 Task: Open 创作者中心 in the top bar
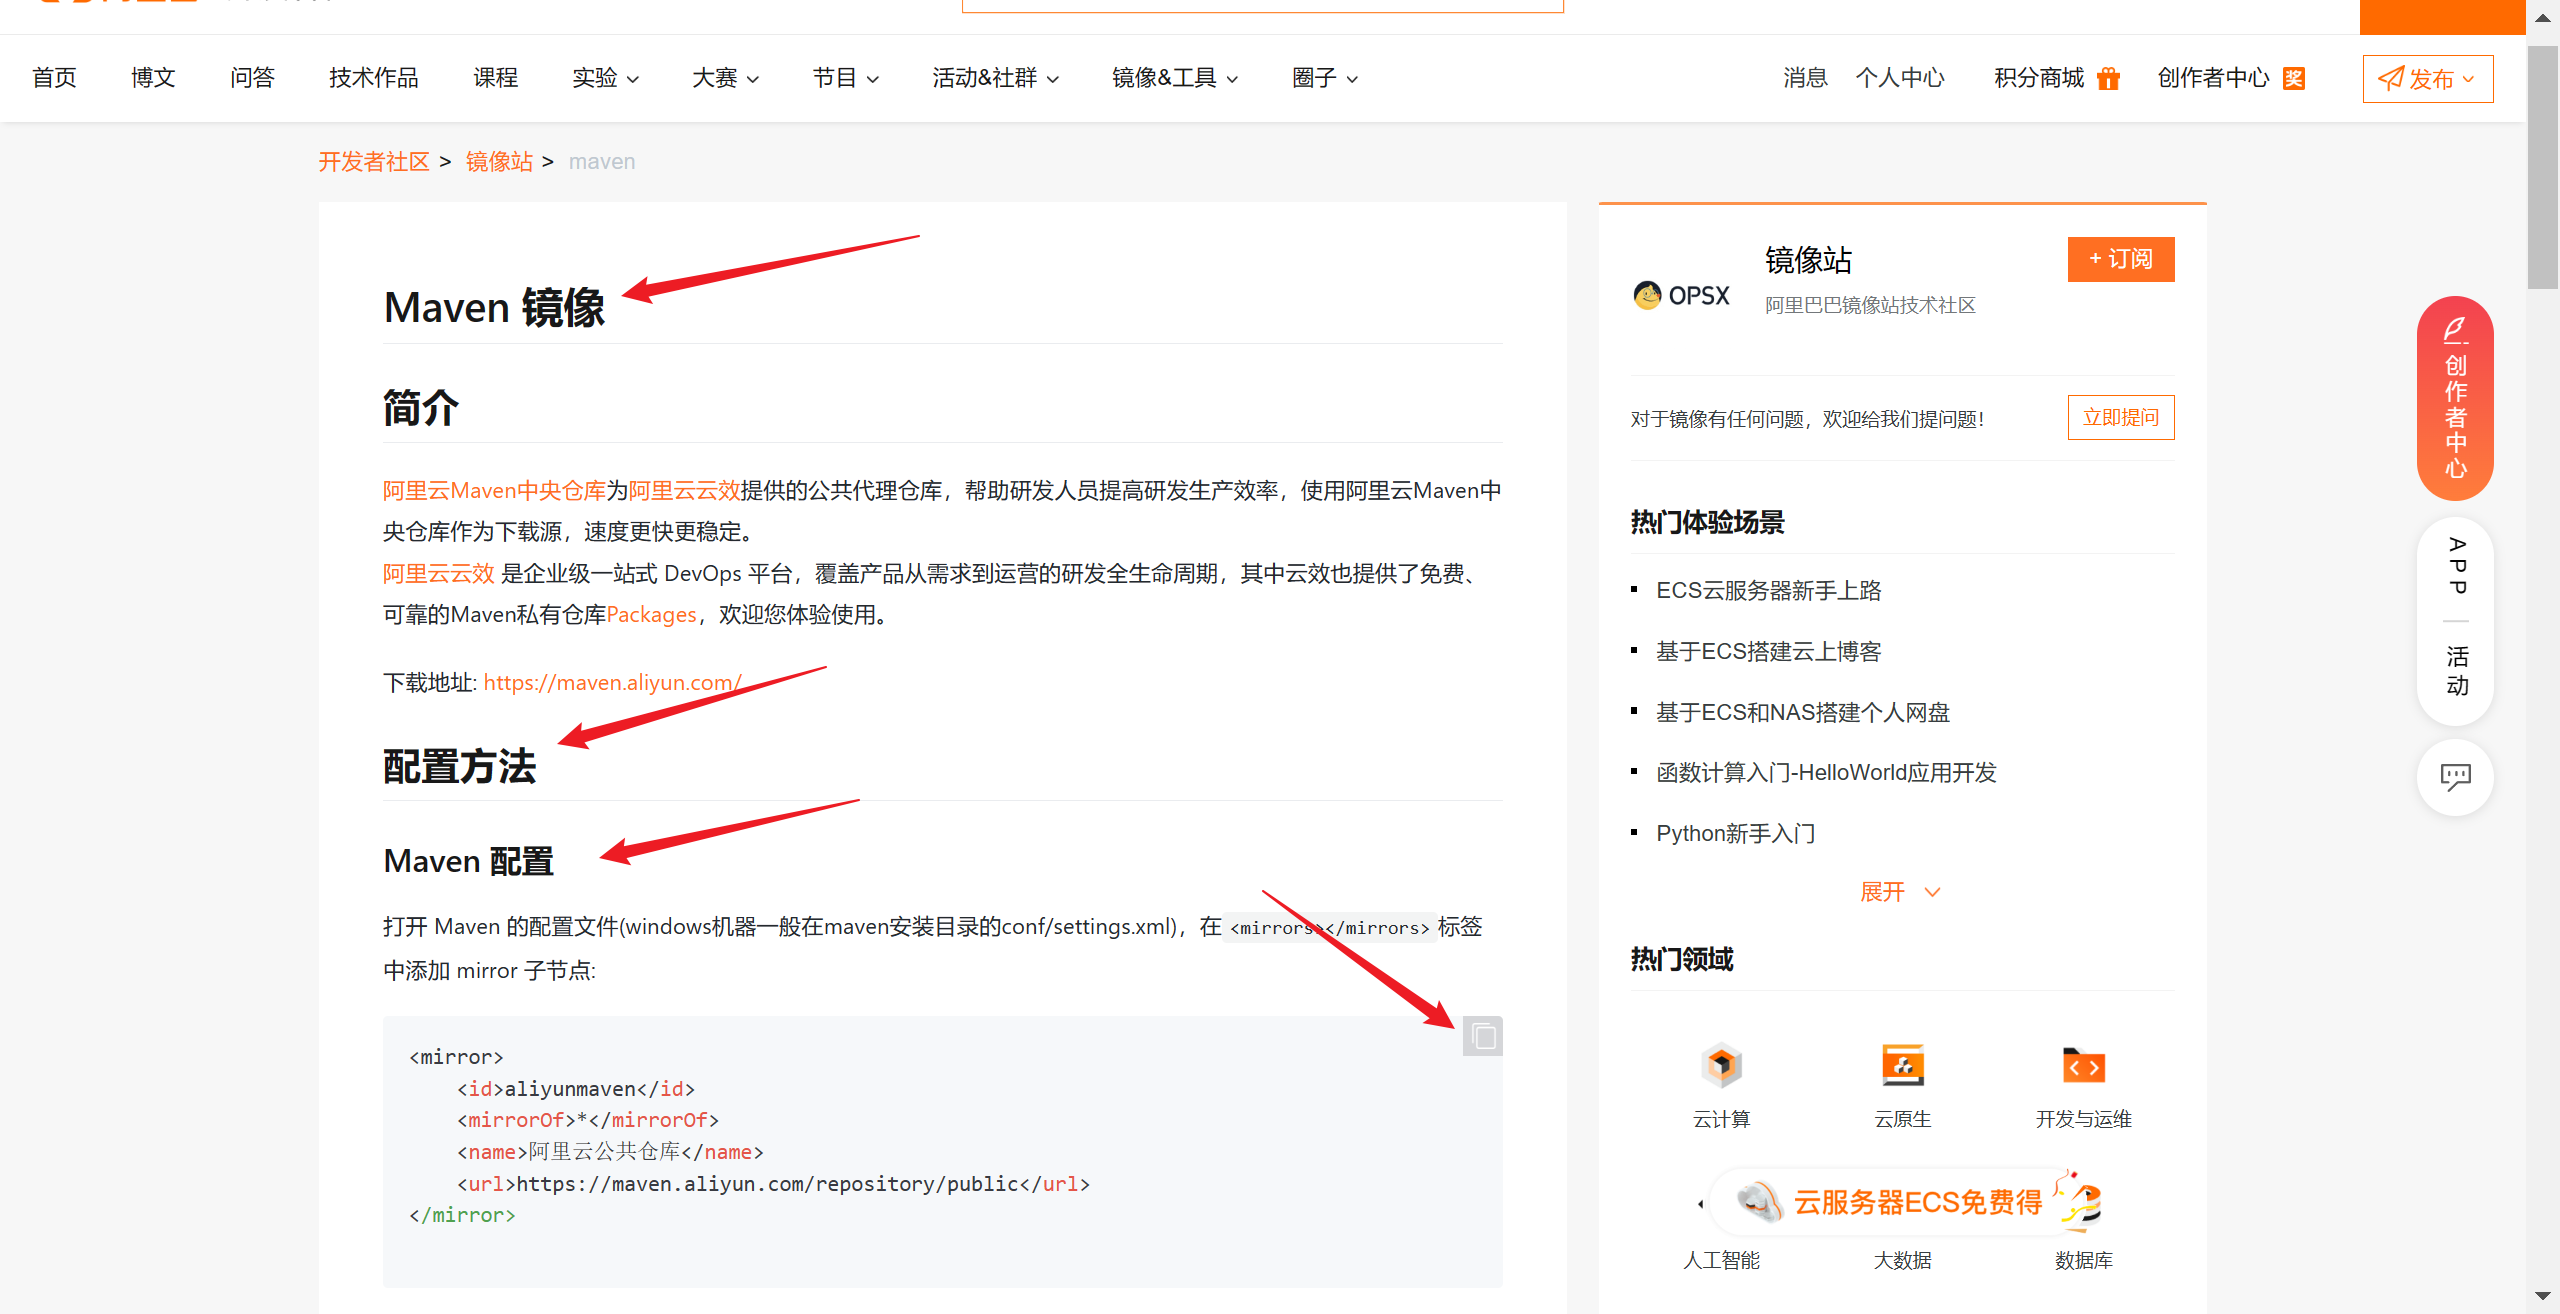tap(2214, 78)
